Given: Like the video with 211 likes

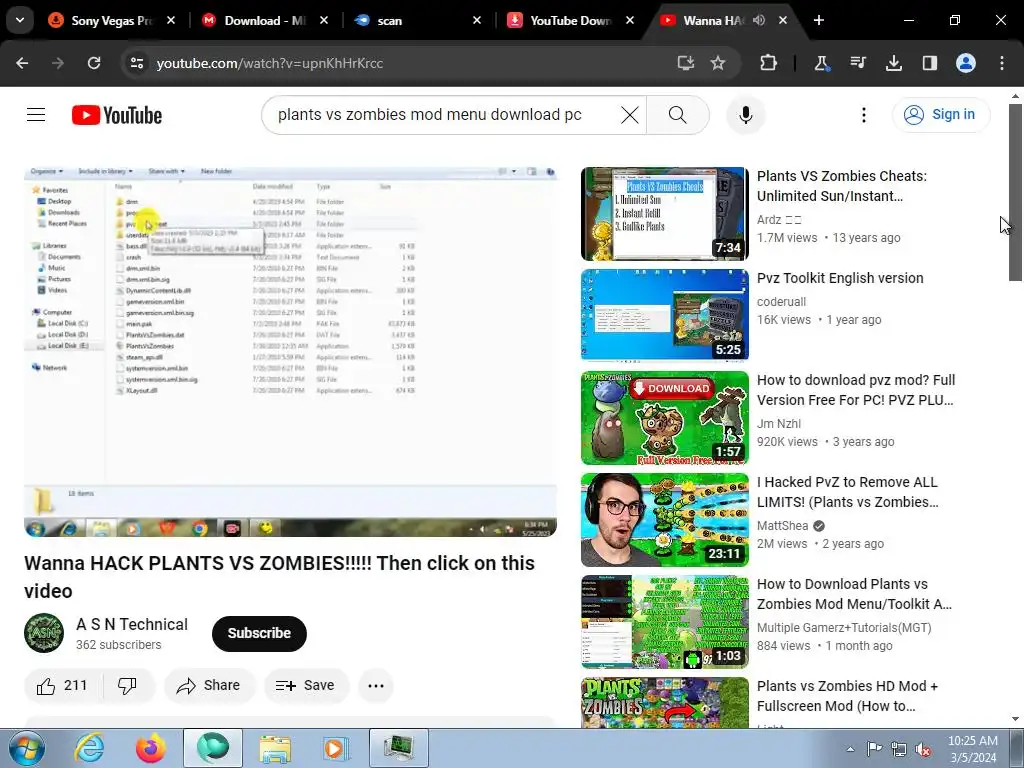Looking at the screenshot, I should tap(62, 686).
